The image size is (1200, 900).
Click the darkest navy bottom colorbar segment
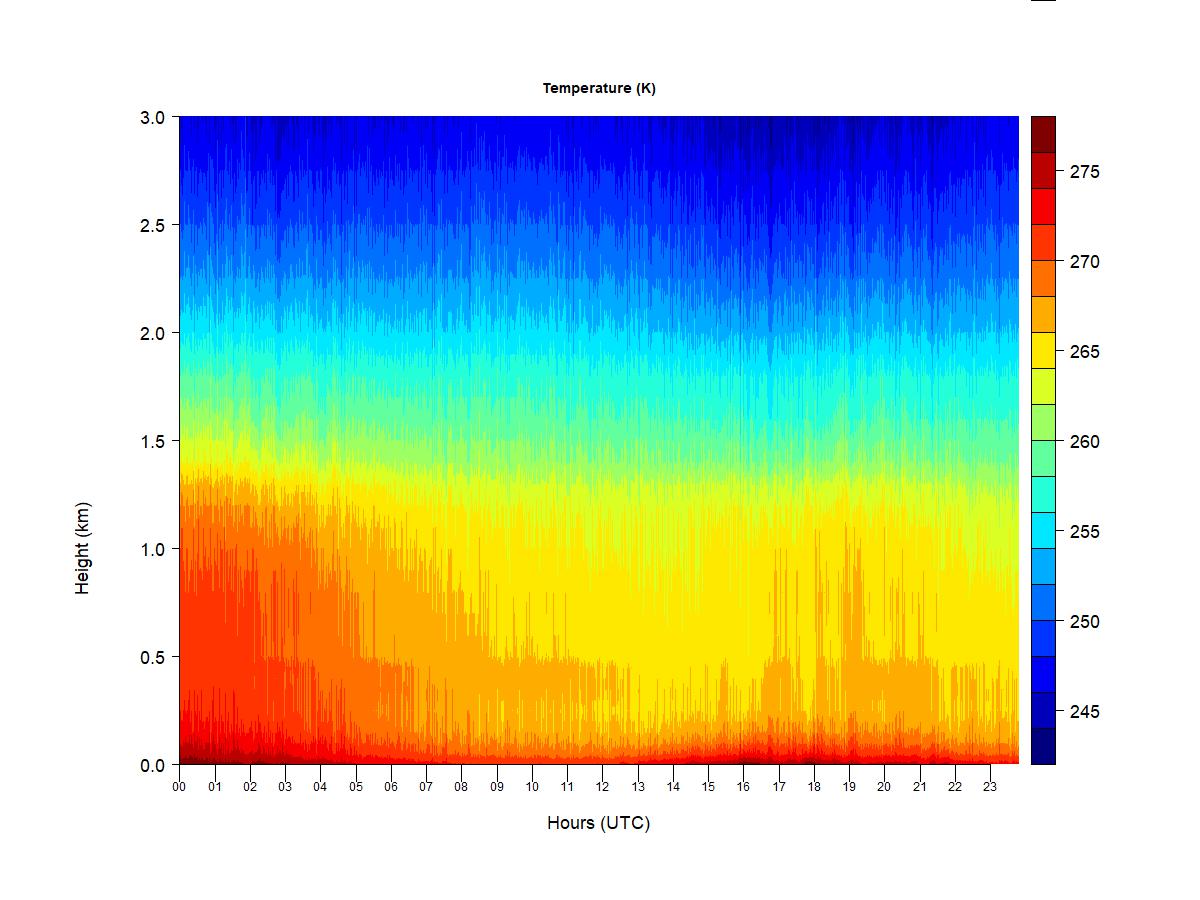tap(1043, 746)
